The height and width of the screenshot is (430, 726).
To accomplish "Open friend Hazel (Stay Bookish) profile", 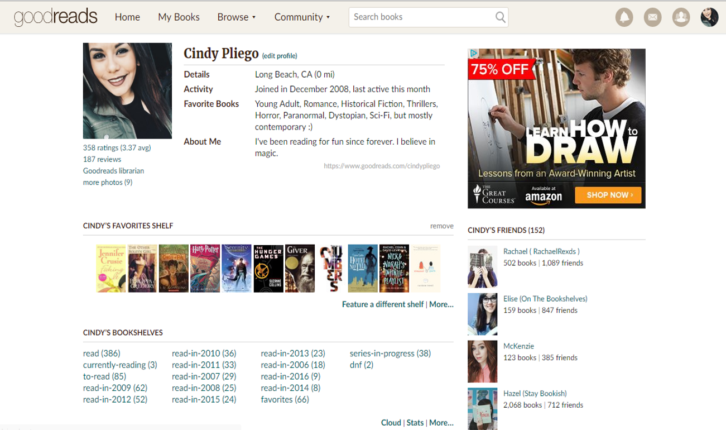I will tap(535, 393).
